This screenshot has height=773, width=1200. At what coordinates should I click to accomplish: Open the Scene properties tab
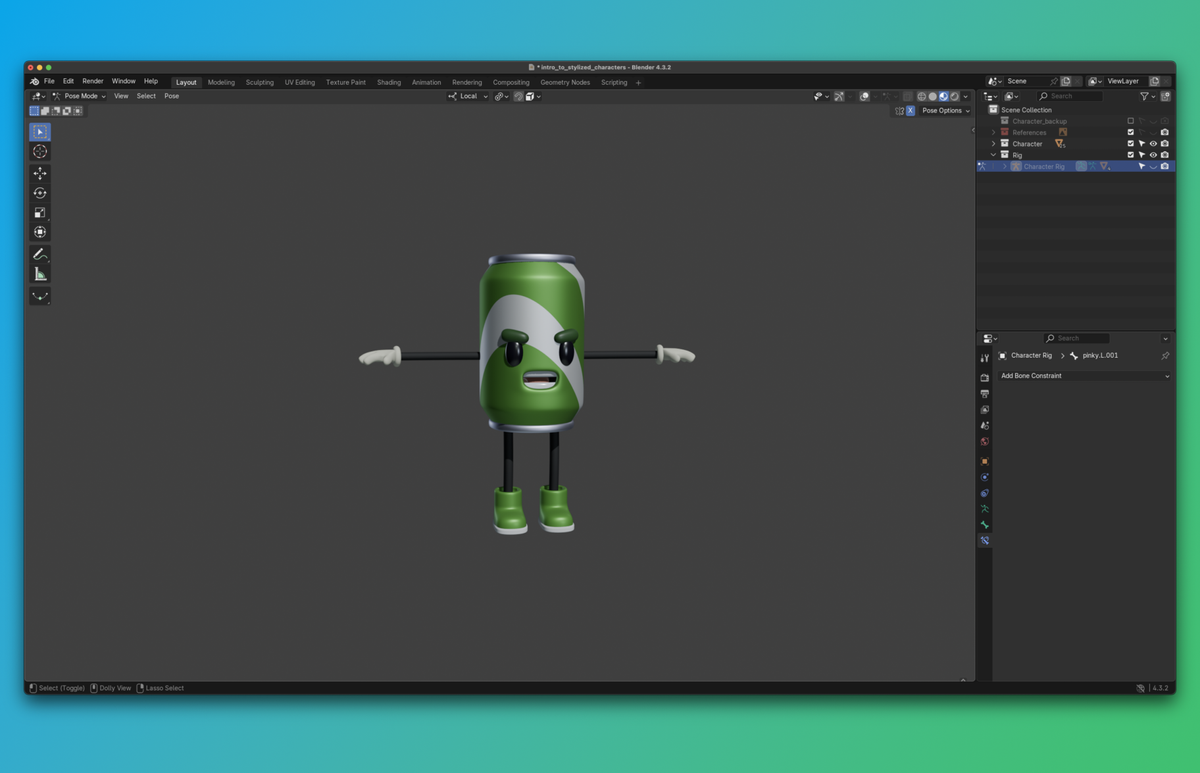point(985,425)
